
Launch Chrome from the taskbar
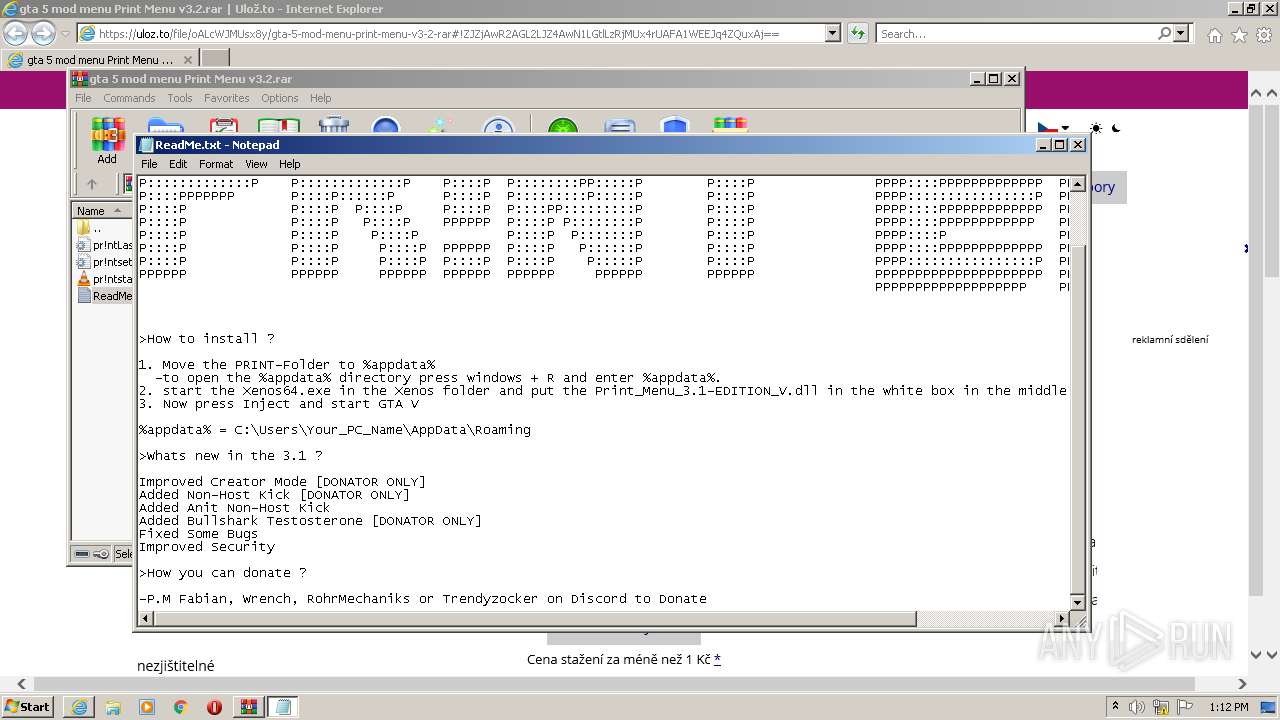pos(181,706)
